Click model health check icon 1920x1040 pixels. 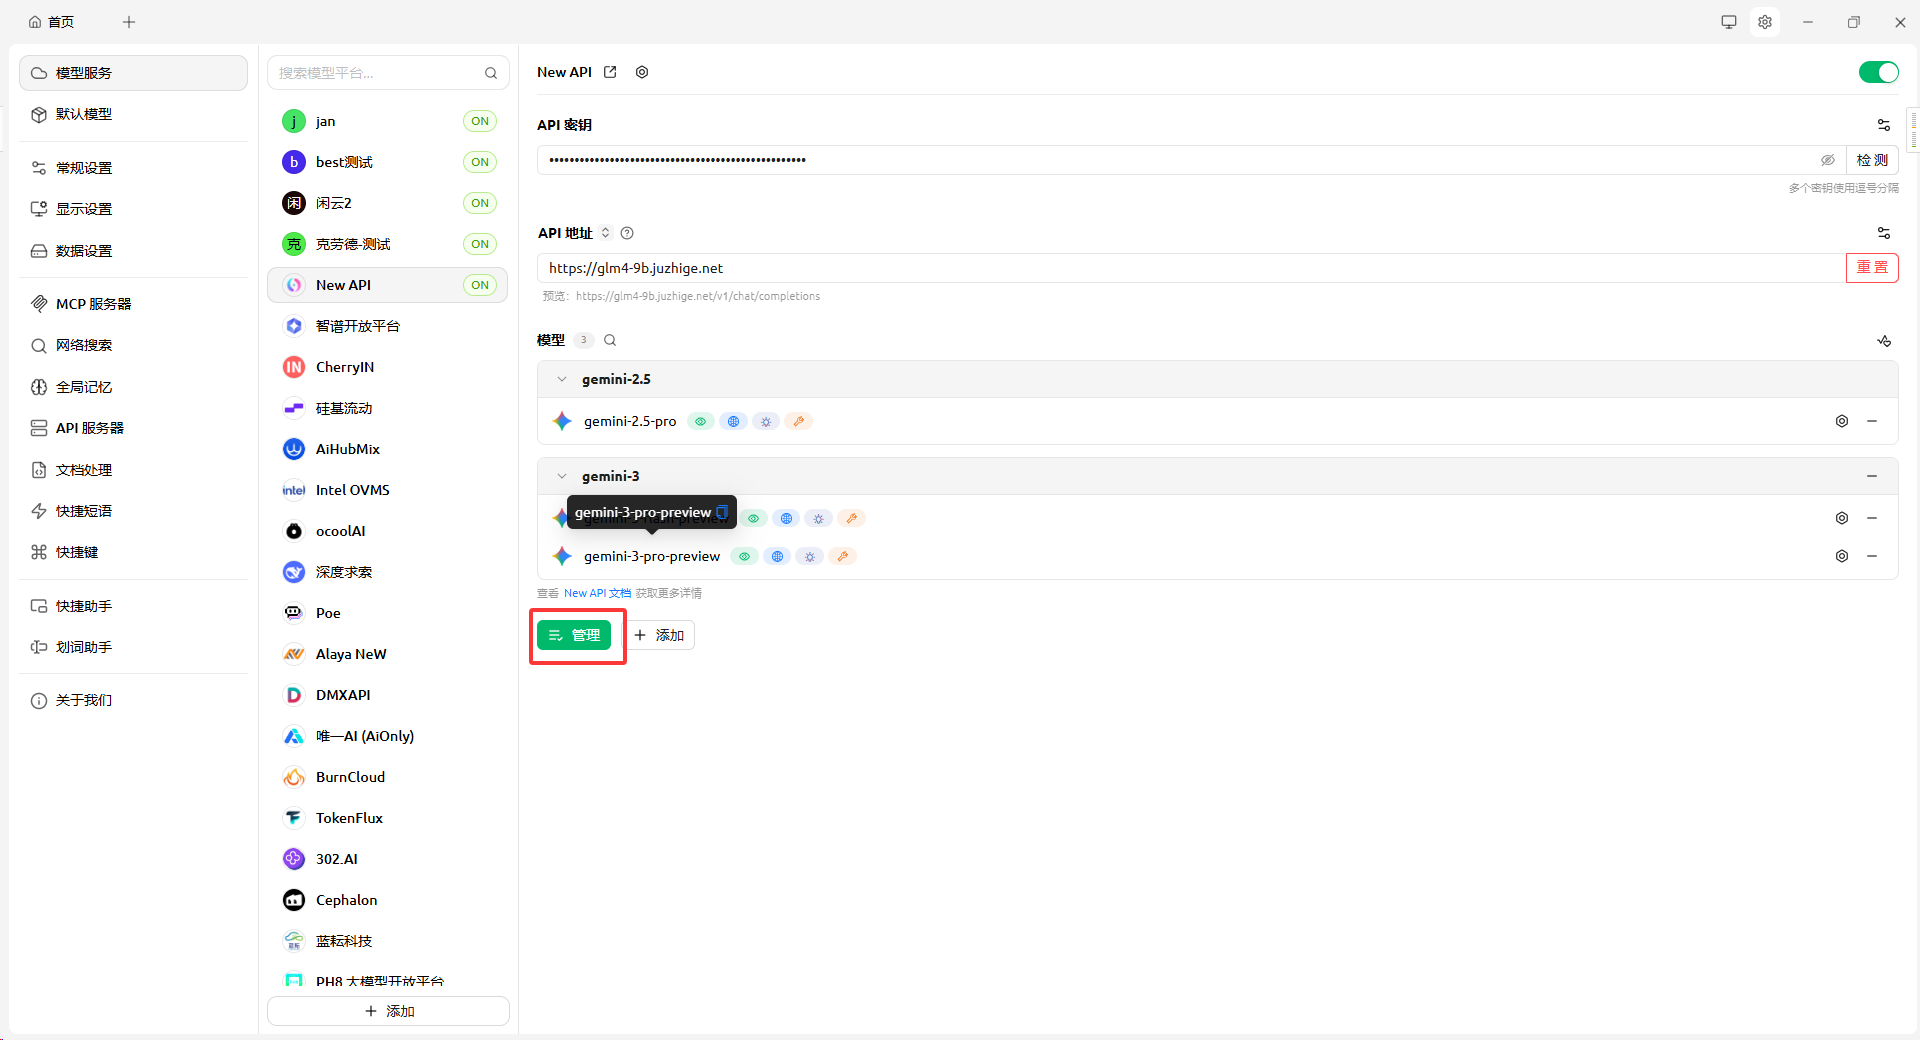coord(1883,341)
